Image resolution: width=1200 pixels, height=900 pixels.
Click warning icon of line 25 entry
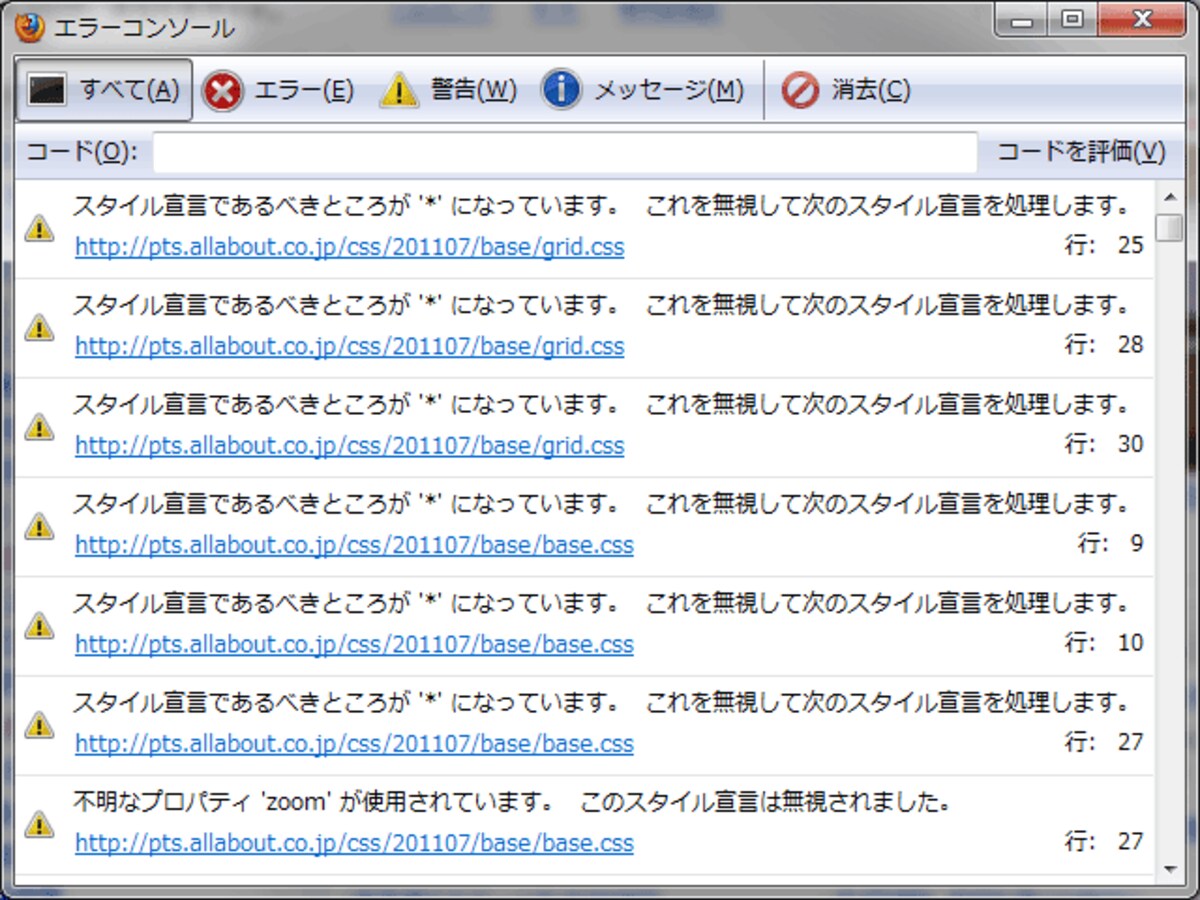coord(39,228)
